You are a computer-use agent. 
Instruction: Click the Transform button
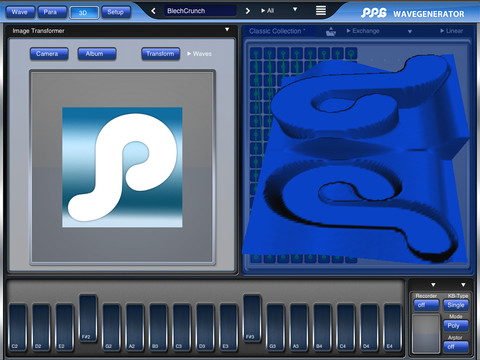click(160, 54)
